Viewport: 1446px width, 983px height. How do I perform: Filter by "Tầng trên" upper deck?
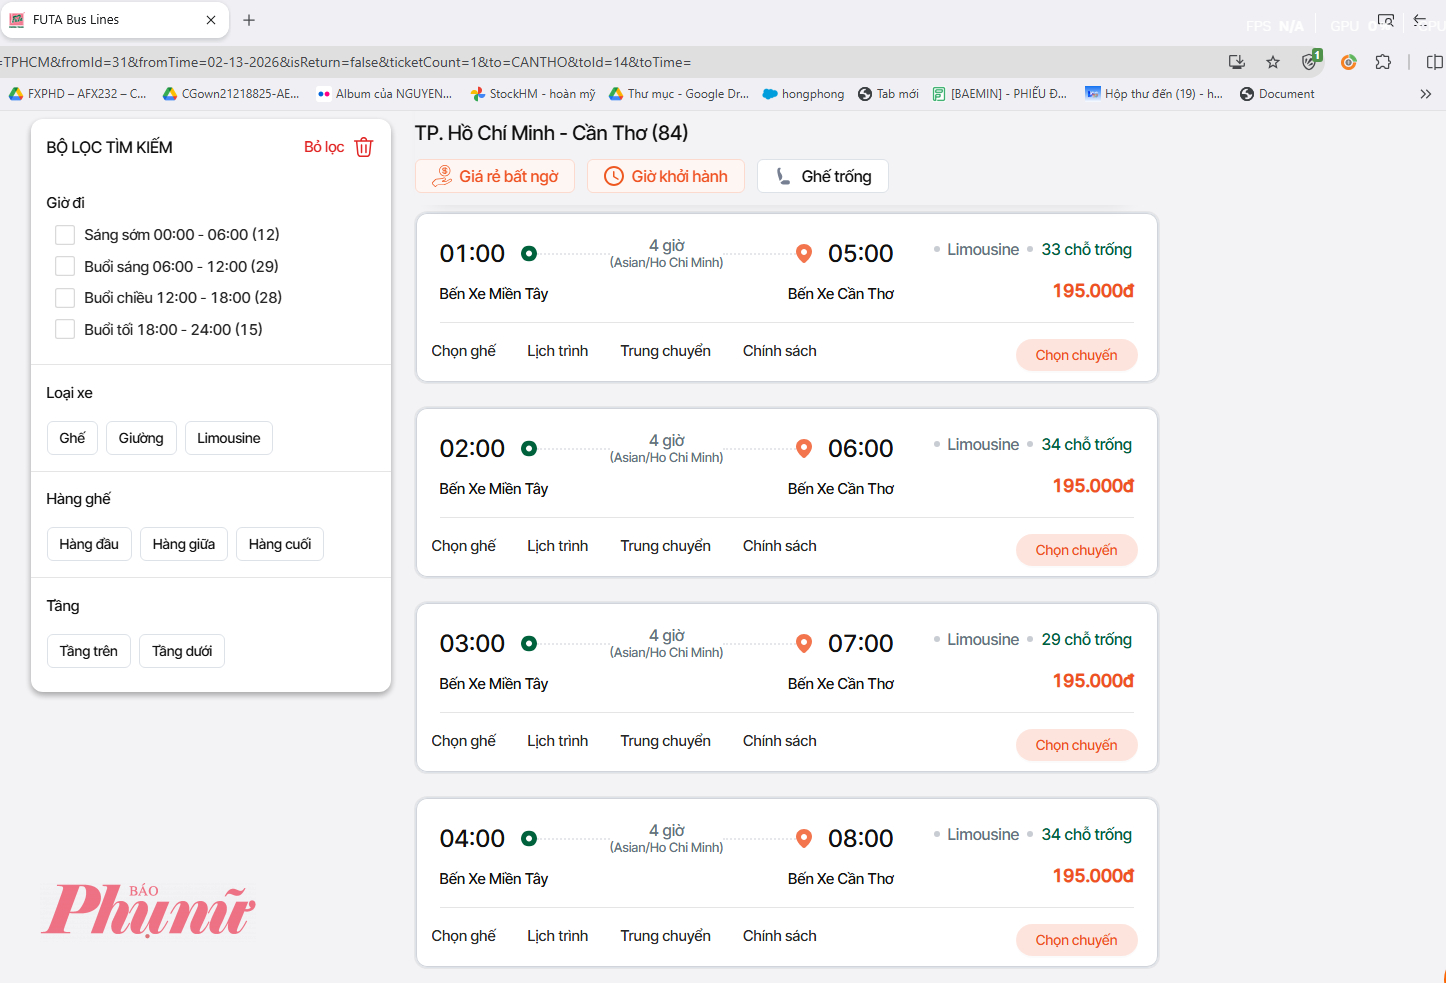coord(88,651)
